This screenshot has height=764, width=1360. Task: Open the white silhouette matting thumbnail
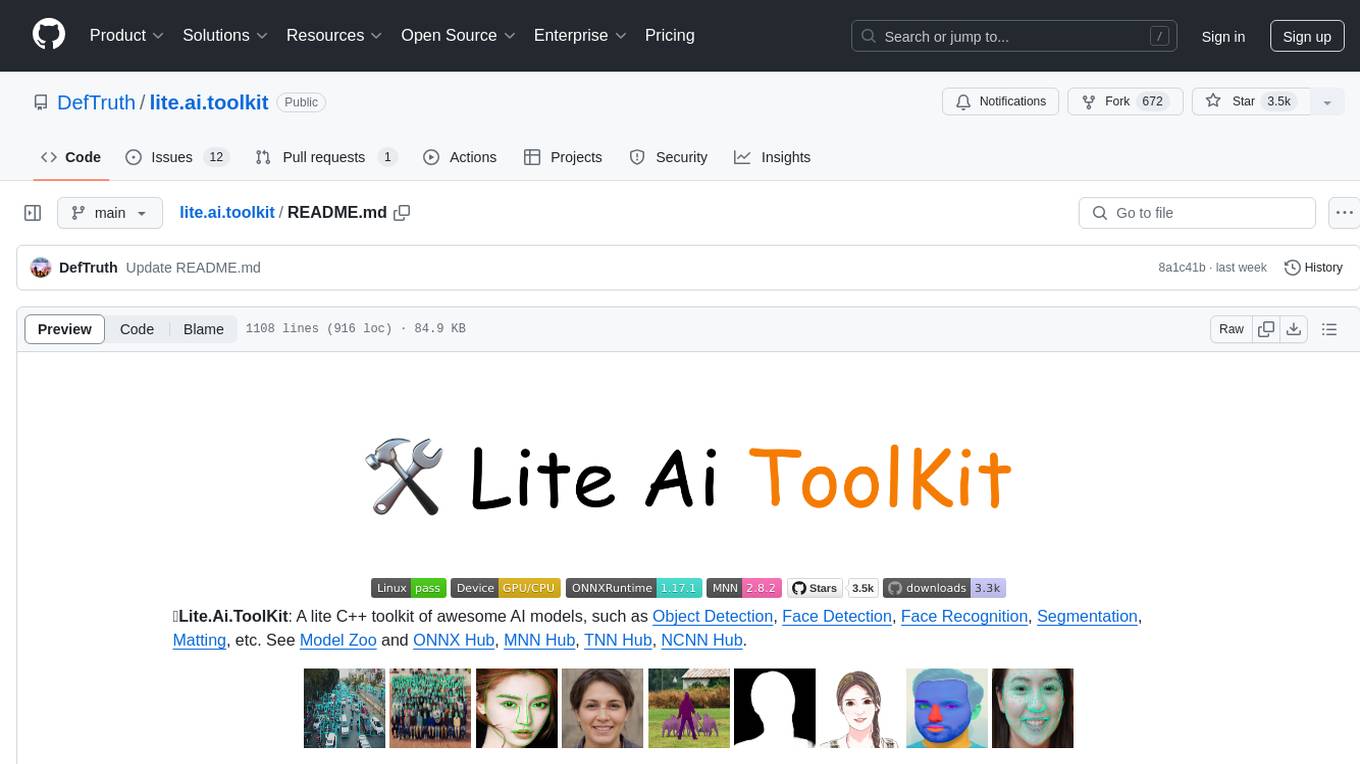tap(775, 708)
